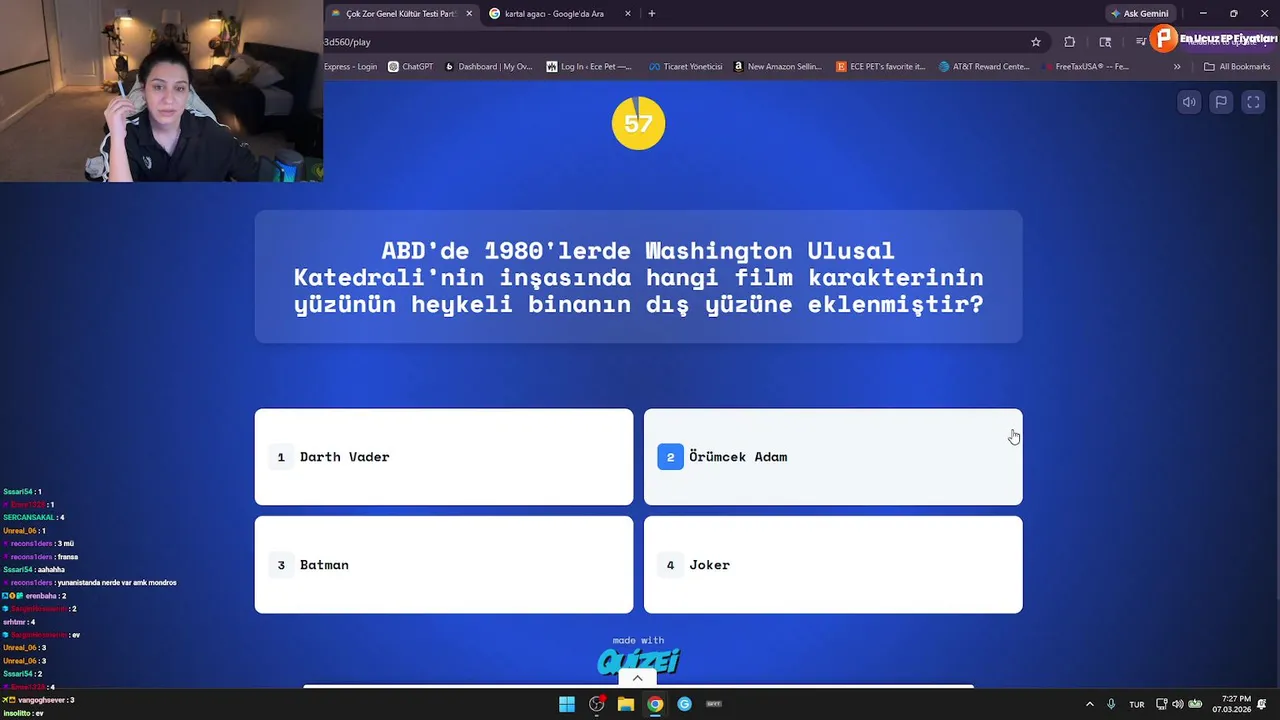The image size is (1280, 720).
Task: Click chat user vangoghsever message
Action: [38, 700]
